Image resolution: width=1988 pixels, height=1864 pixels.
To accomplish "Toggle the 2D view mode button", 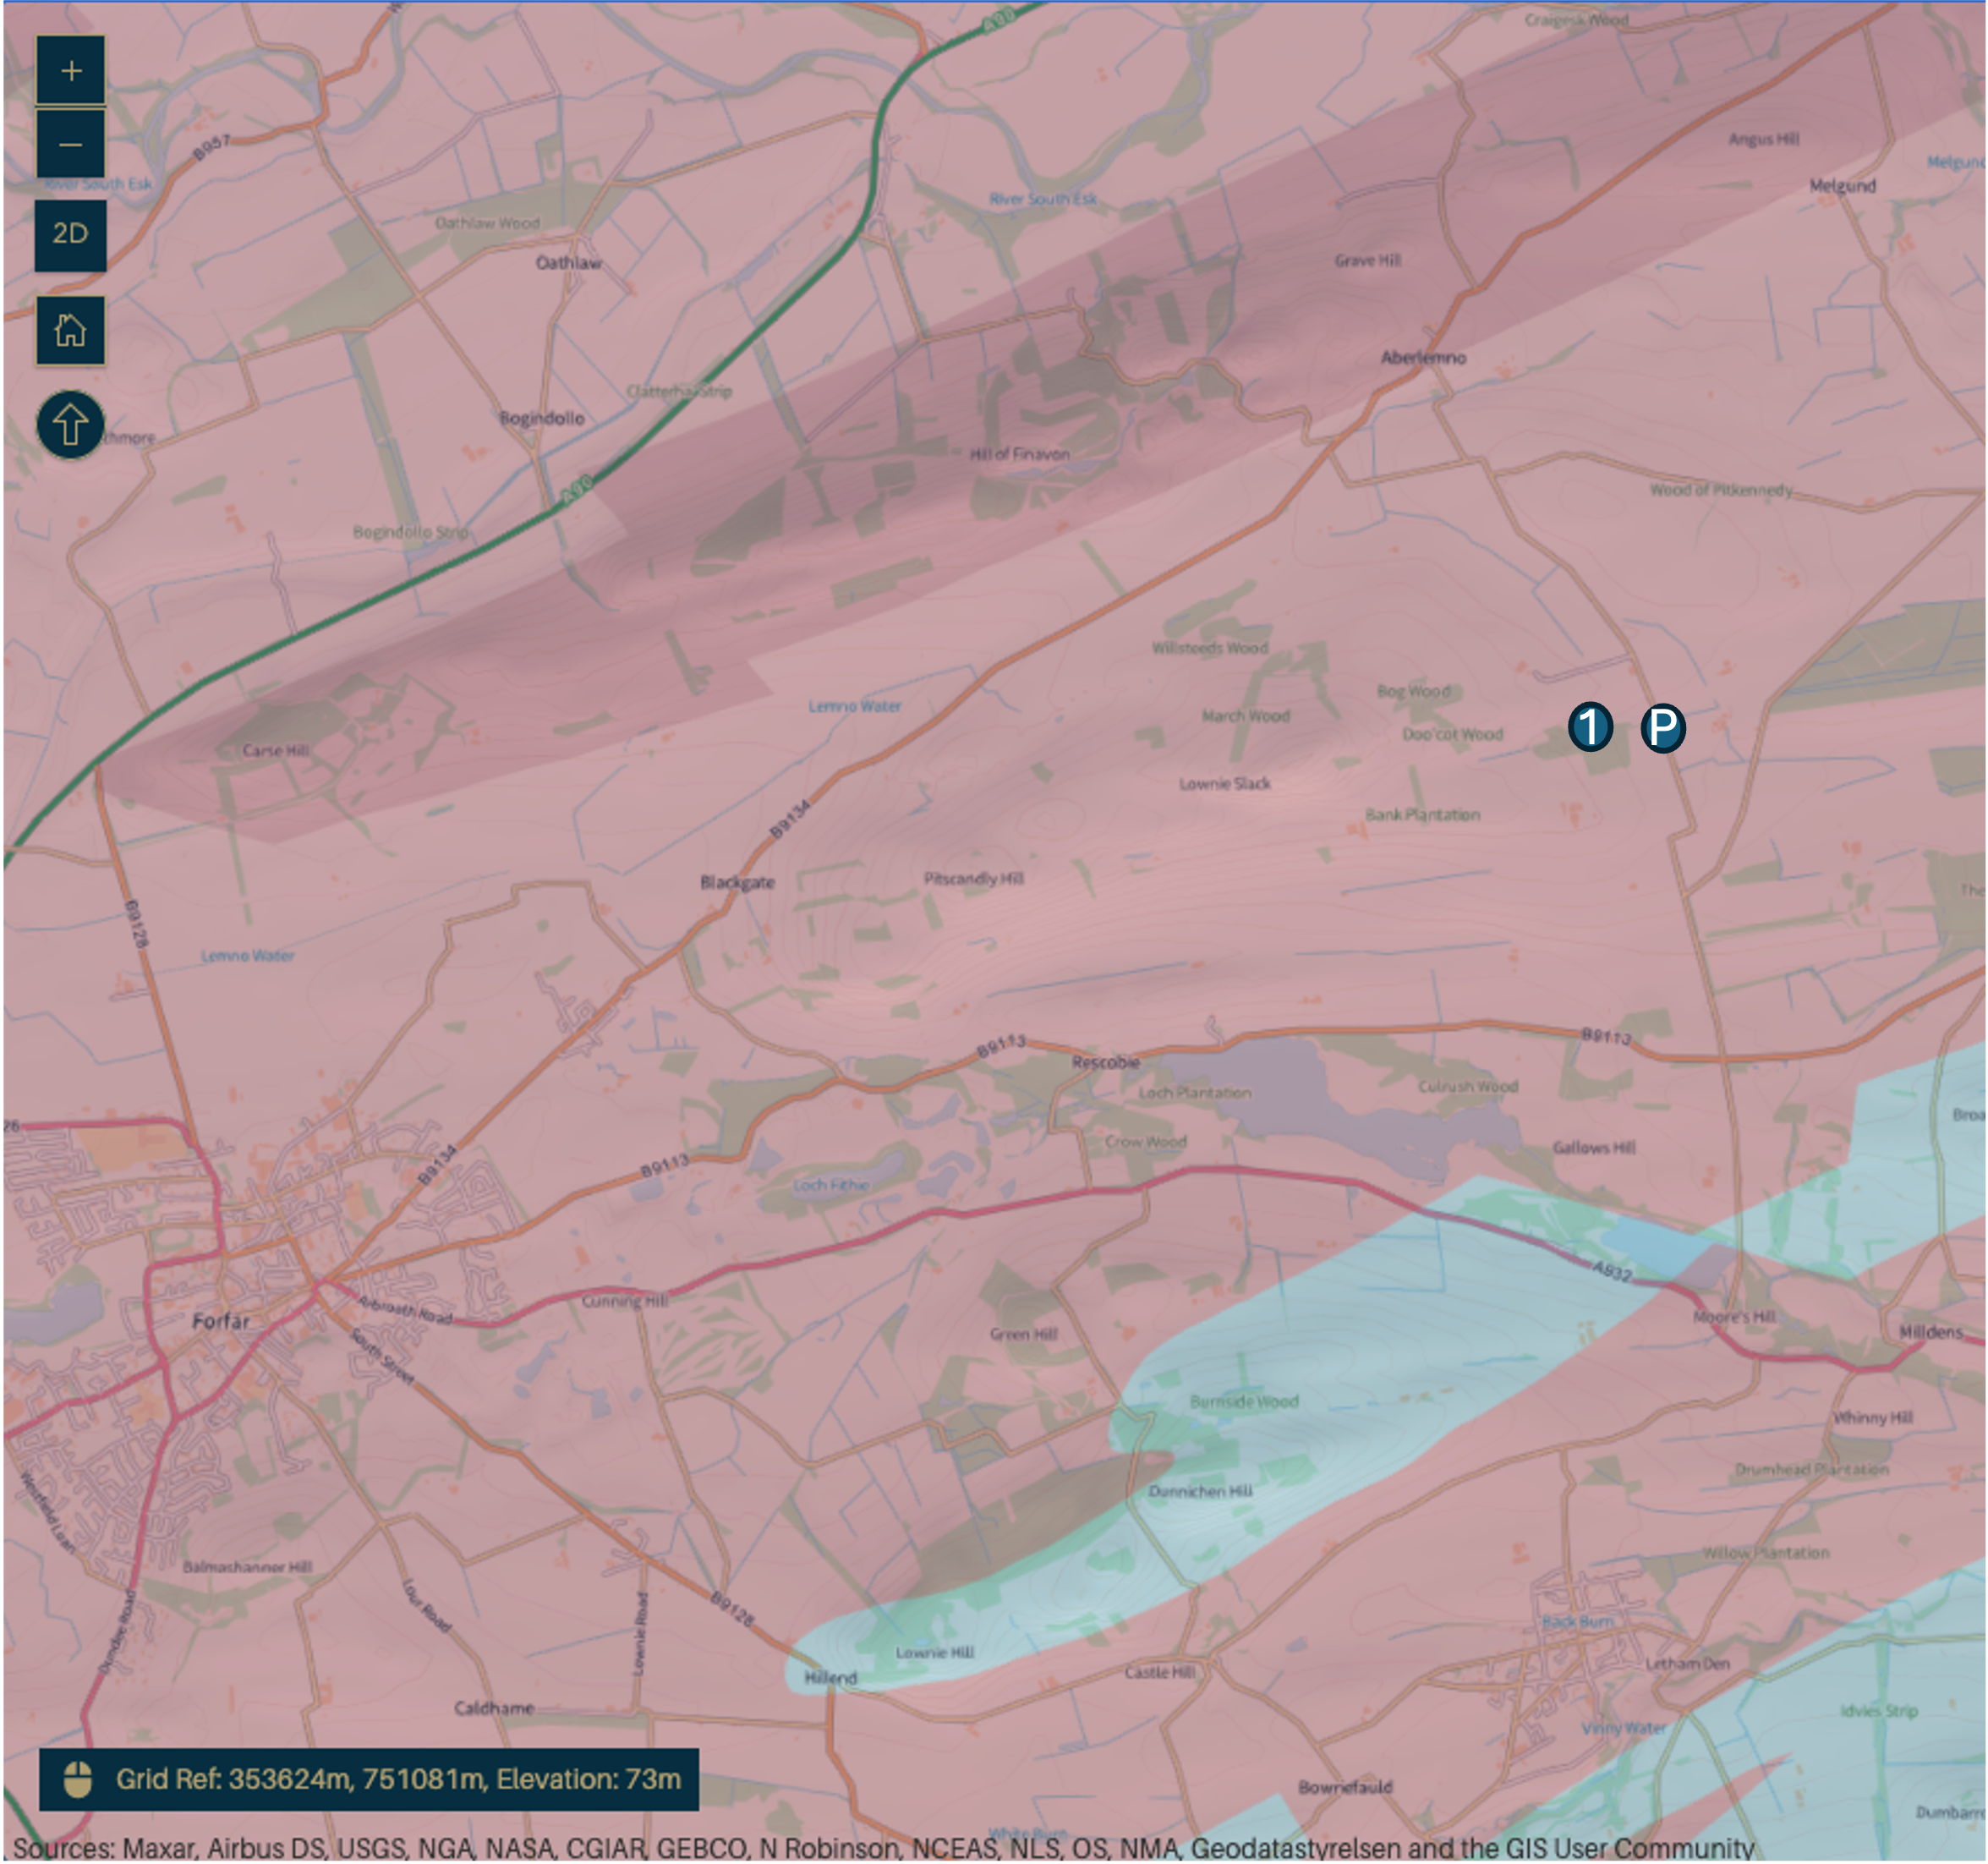I will click(x=70, y=234).
